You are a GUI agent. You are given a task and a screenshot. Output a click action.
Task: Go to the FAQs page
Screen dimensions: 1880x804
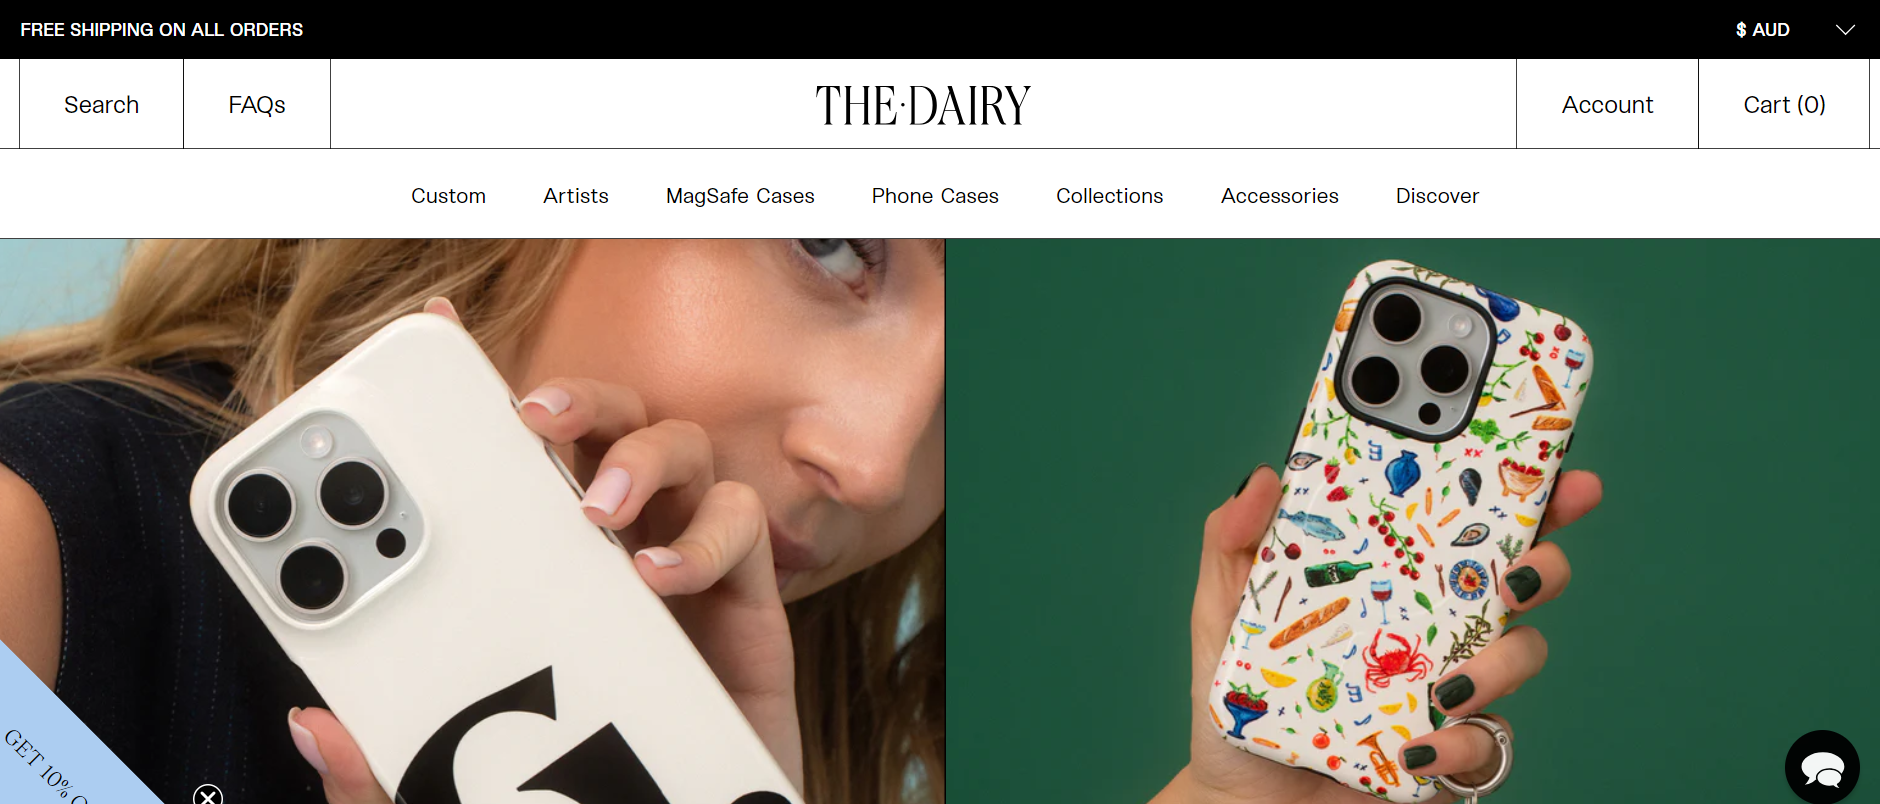(257, 104)
